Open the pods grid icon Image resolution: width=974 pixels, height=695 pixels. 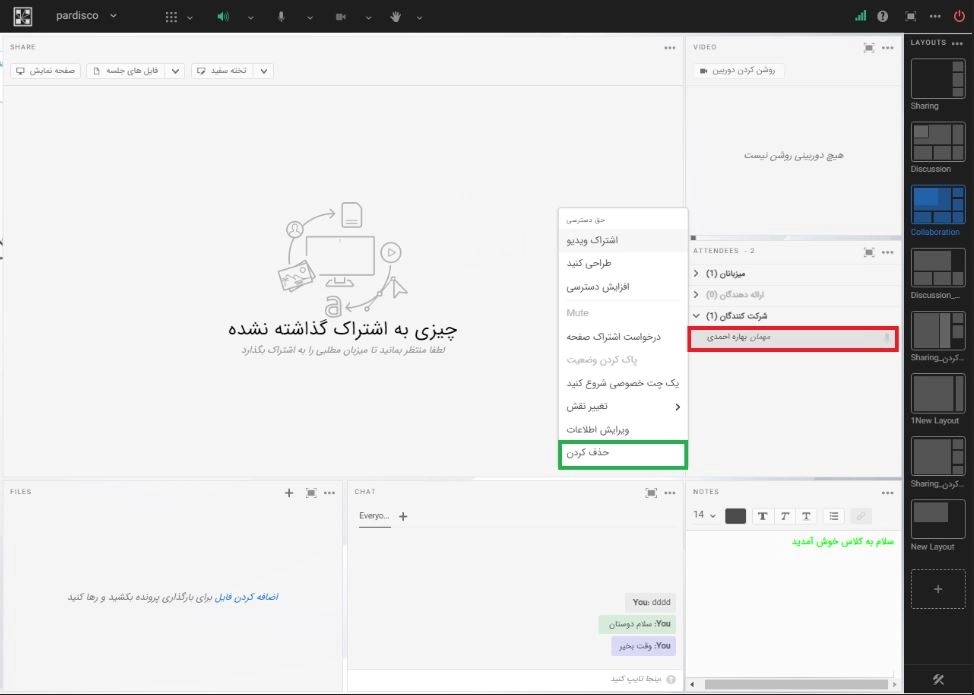coord(171,17)
